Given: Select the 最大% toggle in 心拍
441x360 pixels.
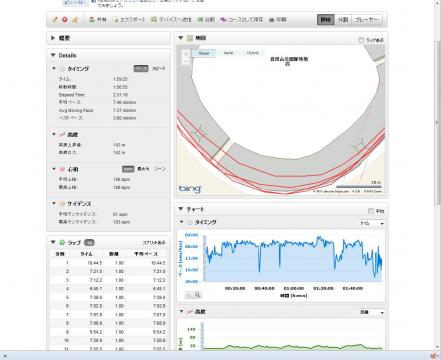Looking at the screenshot, I should (x=143, y=169).
